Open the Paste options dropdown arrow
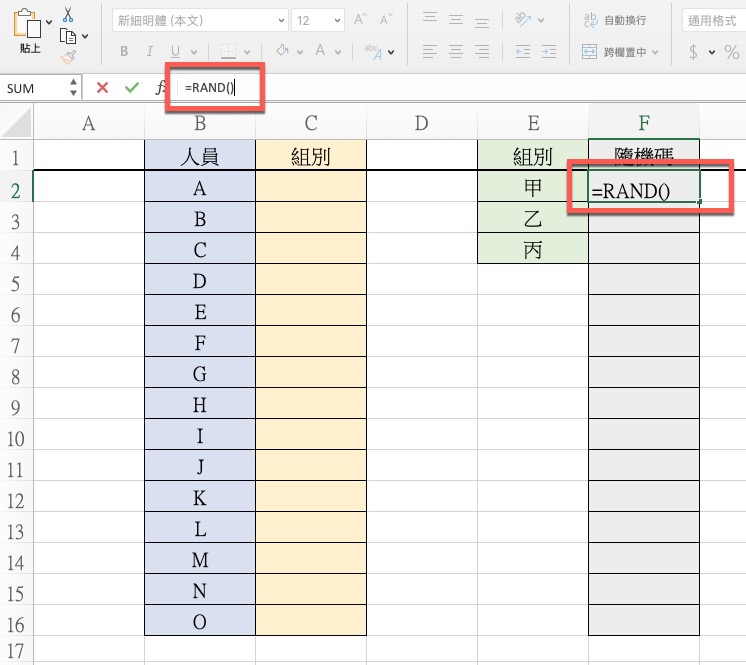Image resolution: width=746 pixels, height=665 pixels. tap(49, 22)
